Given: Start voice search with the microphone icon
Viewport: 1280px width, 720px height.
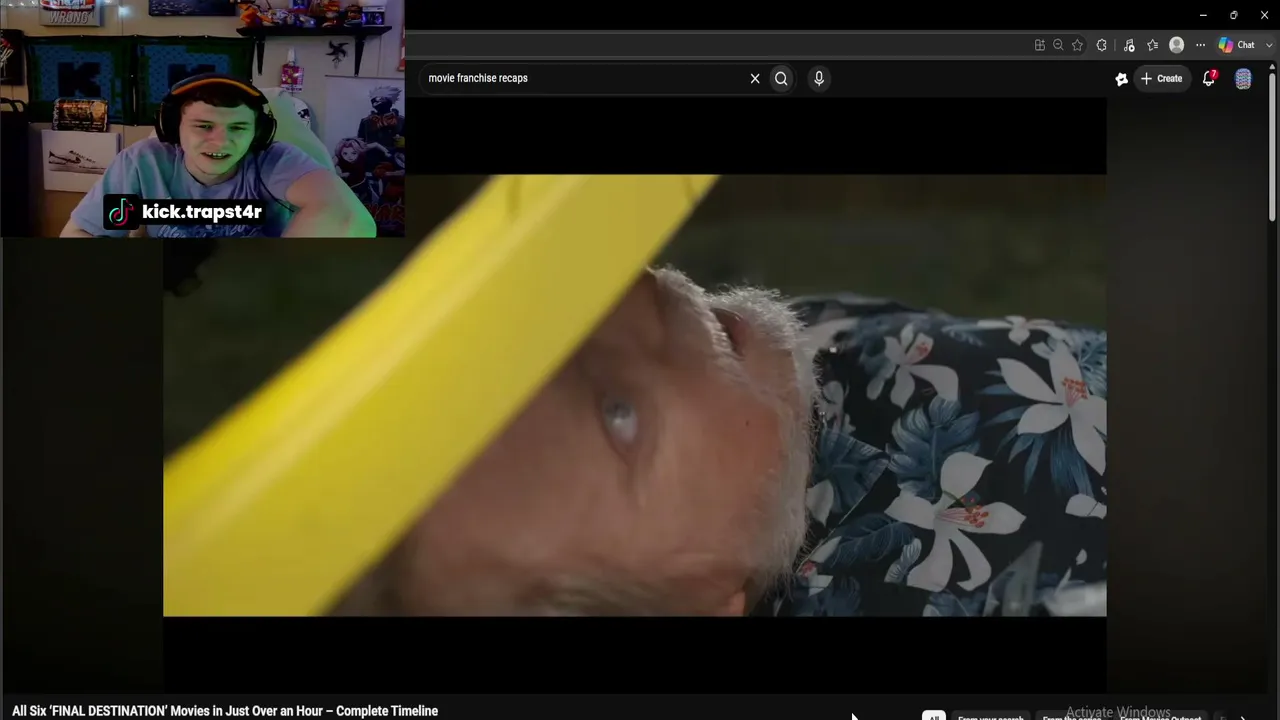Looking at the screenshot, I should [819, 78].
